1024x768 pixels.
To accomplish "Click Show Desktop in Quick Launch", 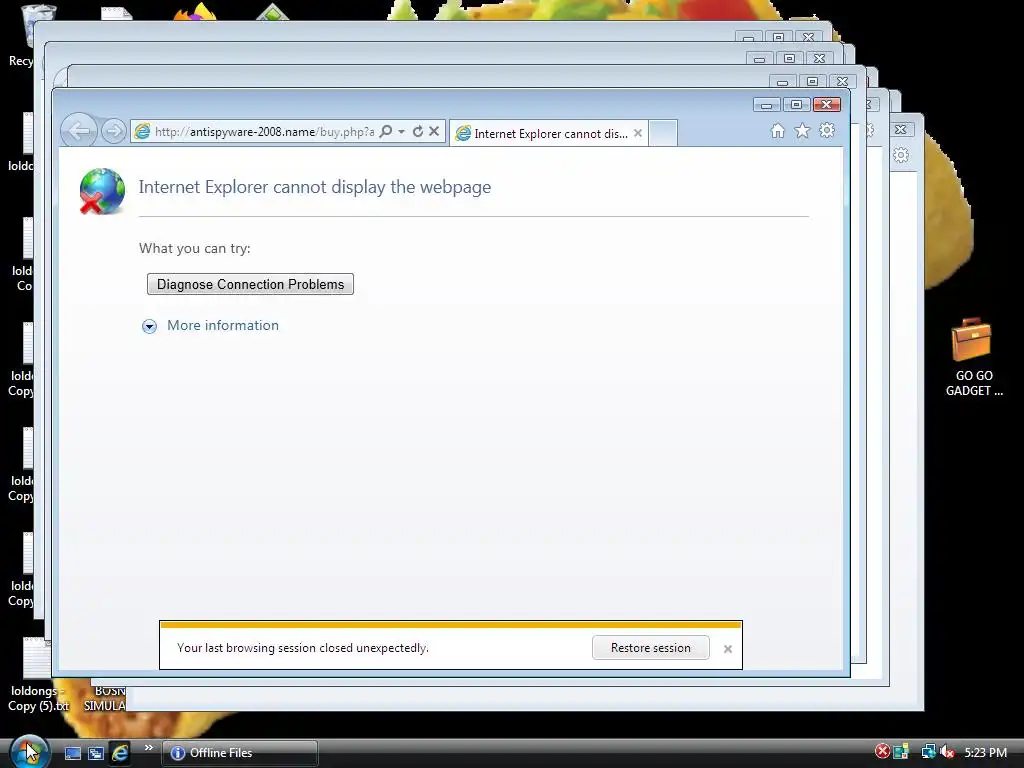I will coord(72,753).
